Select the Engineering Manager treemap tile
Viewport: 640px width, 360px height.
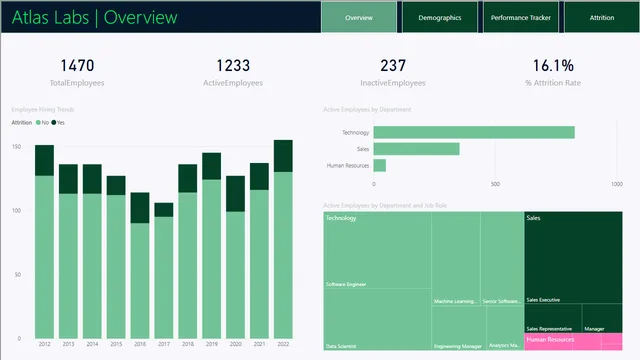click(x=459, y=328)
